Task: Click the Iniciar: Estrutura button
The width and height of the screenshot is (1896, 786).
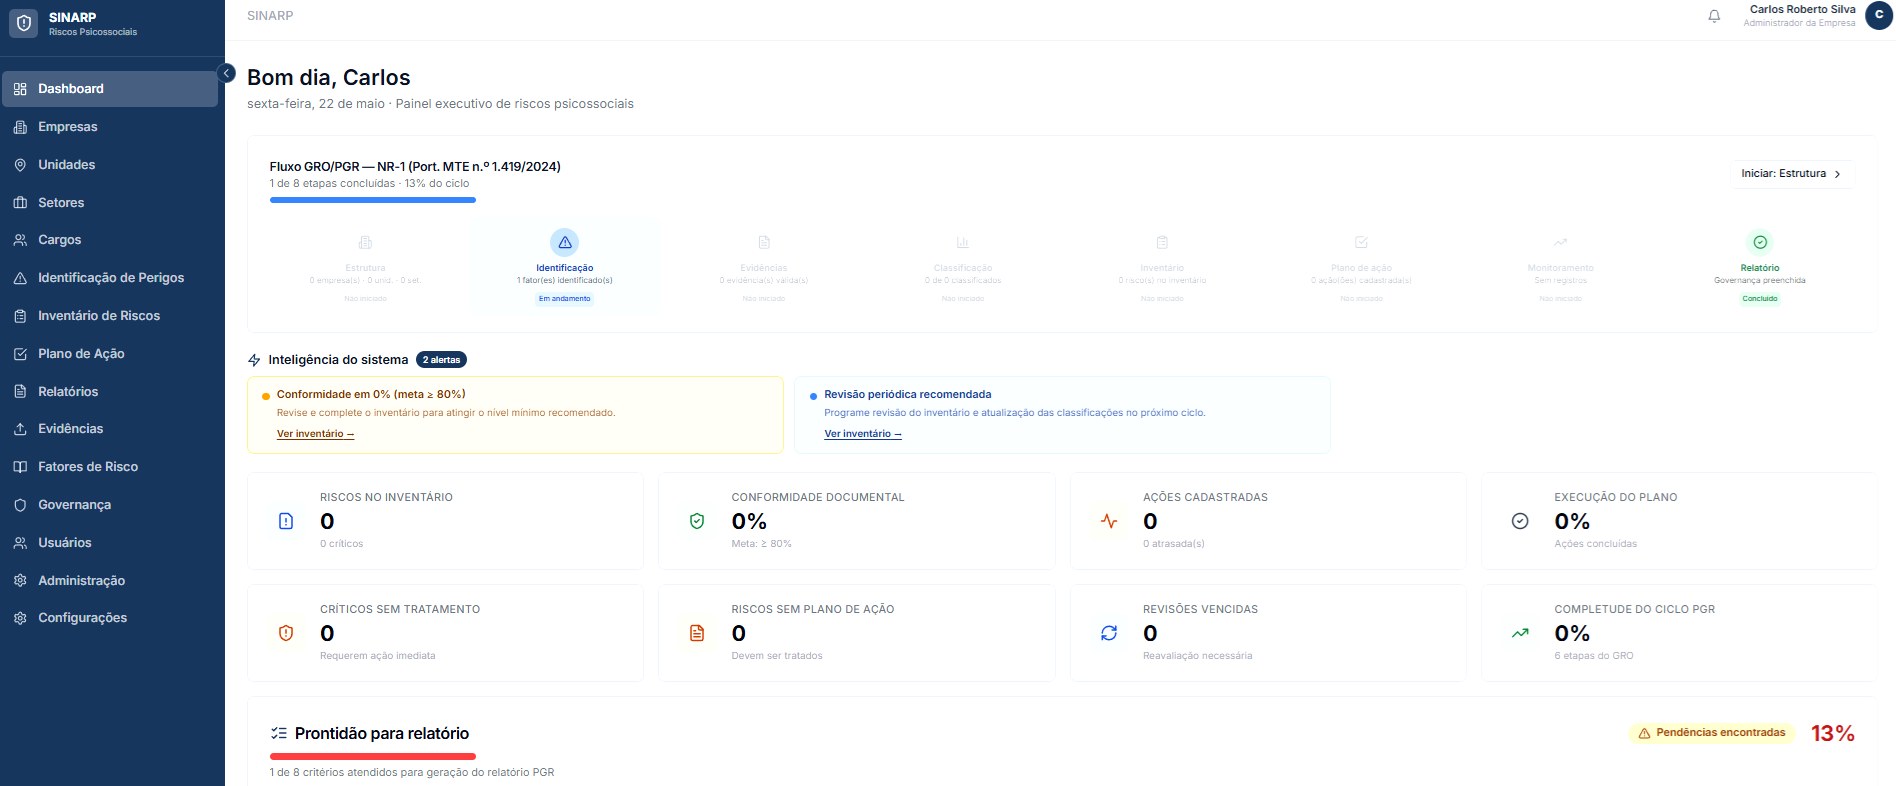Action: click(x=1791, y=174)
